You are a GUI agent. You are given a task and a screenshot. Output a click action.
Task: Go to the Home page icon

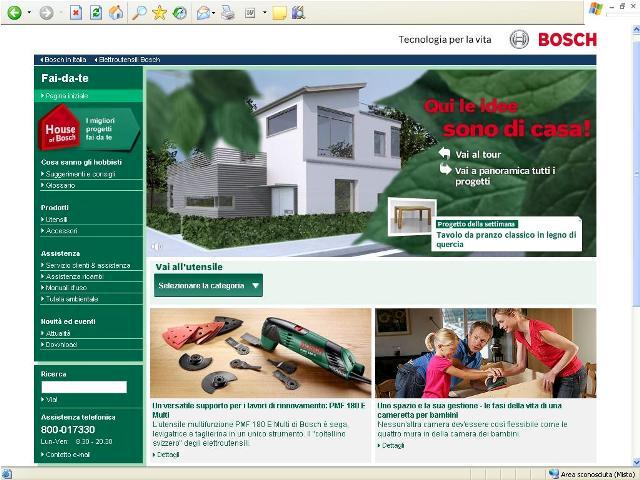(x=116, y=13)
